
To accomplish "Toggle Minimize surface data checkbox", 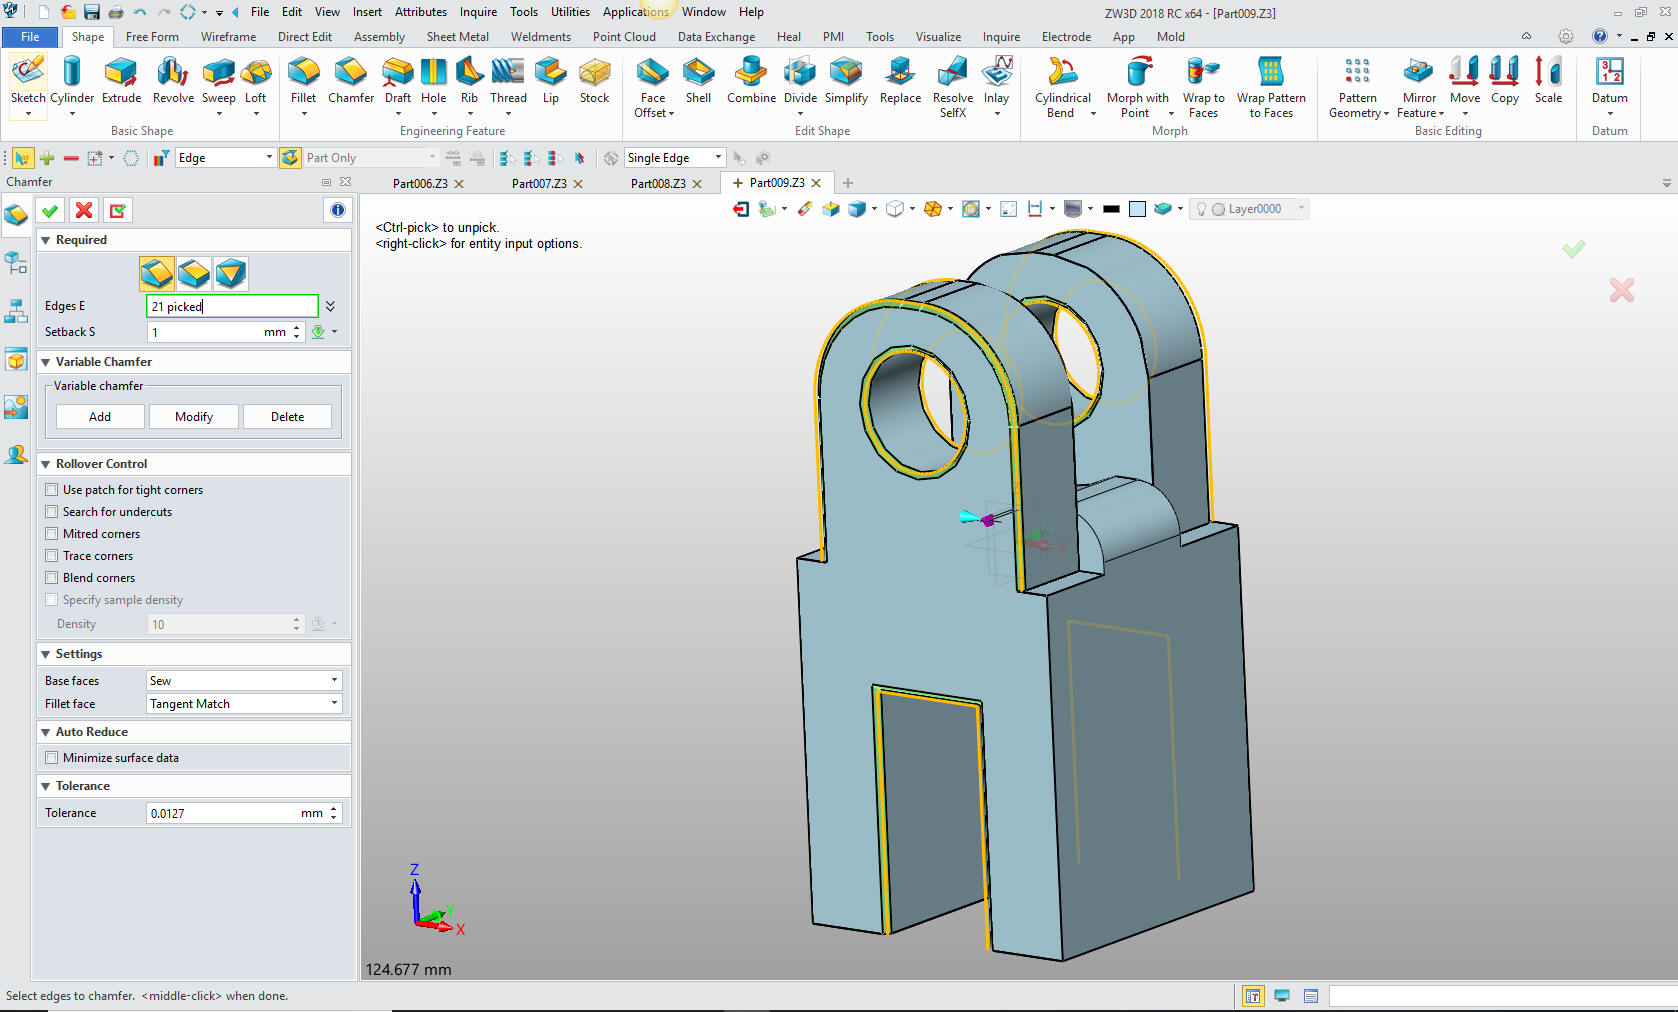I will pos(52,758).
